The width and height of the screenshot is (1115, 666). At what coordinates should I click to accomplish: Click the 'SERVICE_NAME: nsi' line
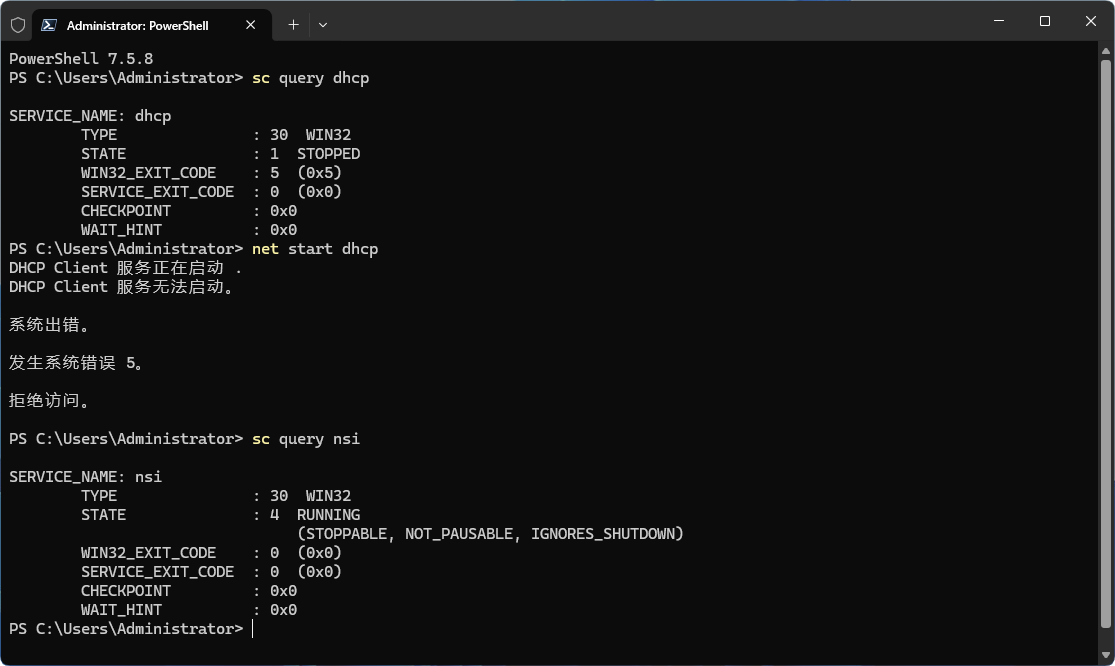[85, 477]
